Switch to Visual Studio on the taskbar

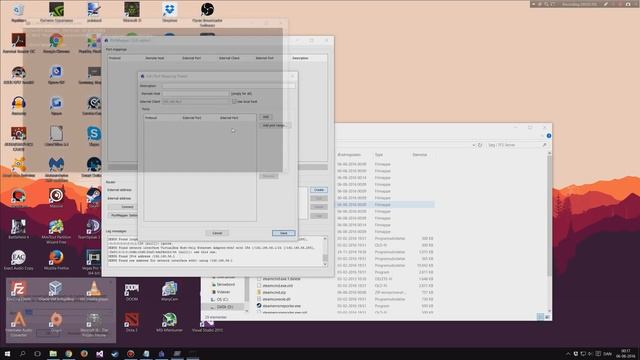(x=100, y=353)
